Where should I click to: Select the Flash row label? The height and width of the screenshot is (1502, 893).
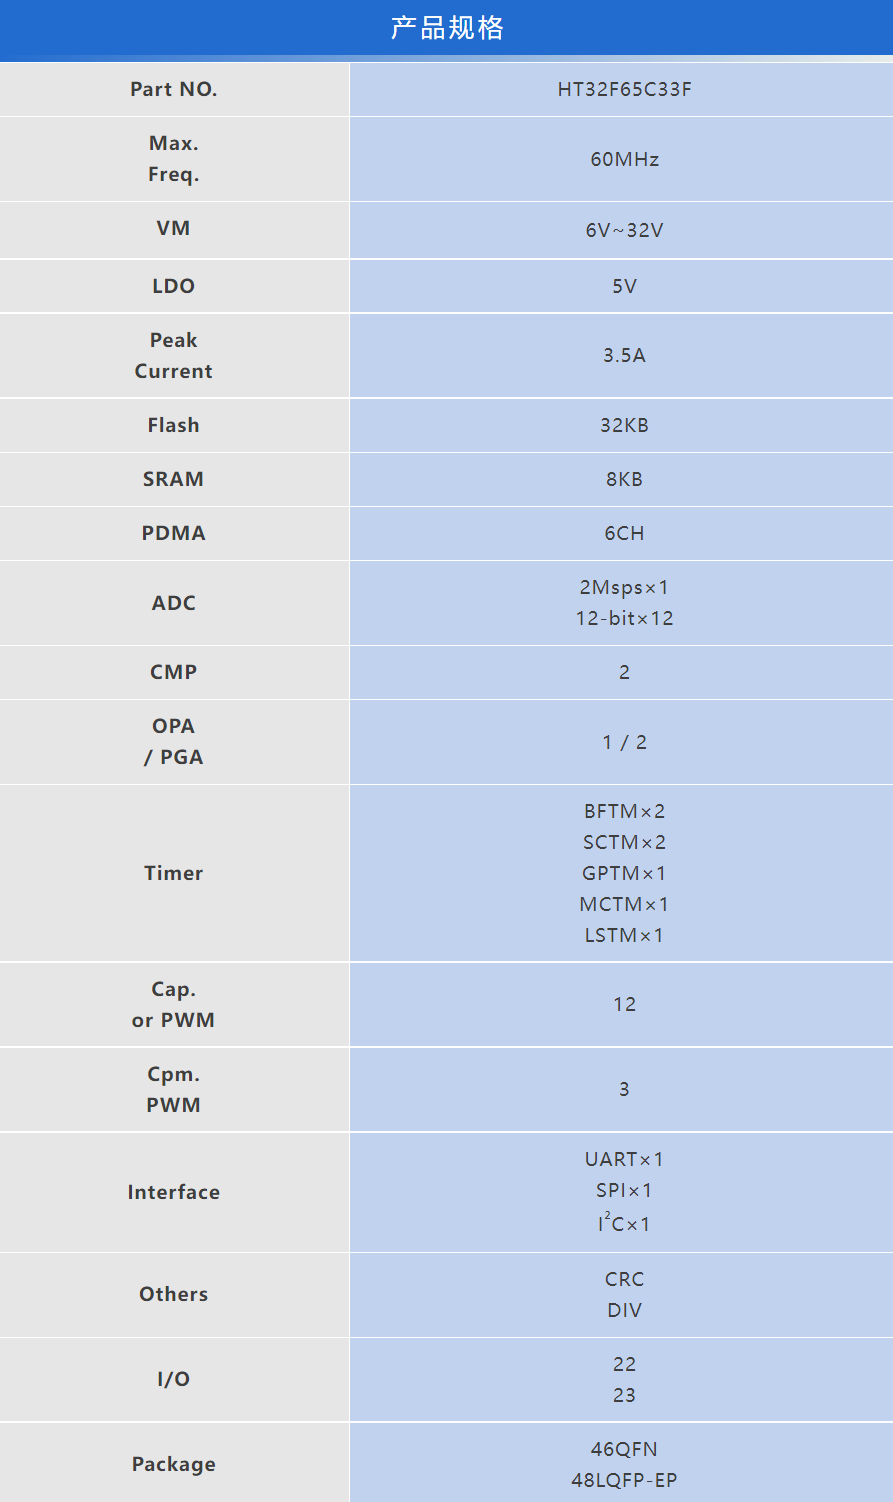coord(174,425)
